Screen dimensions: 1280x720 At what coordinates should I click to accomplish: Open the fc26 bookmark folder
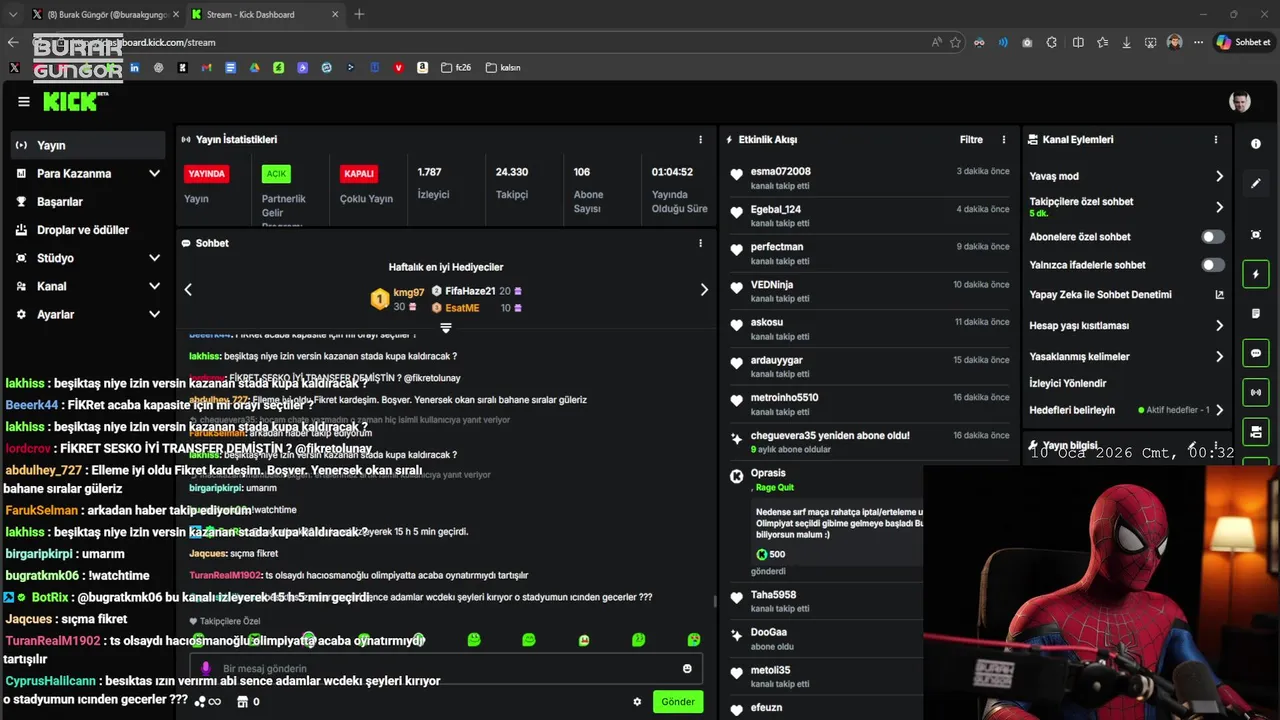[456, 68]
